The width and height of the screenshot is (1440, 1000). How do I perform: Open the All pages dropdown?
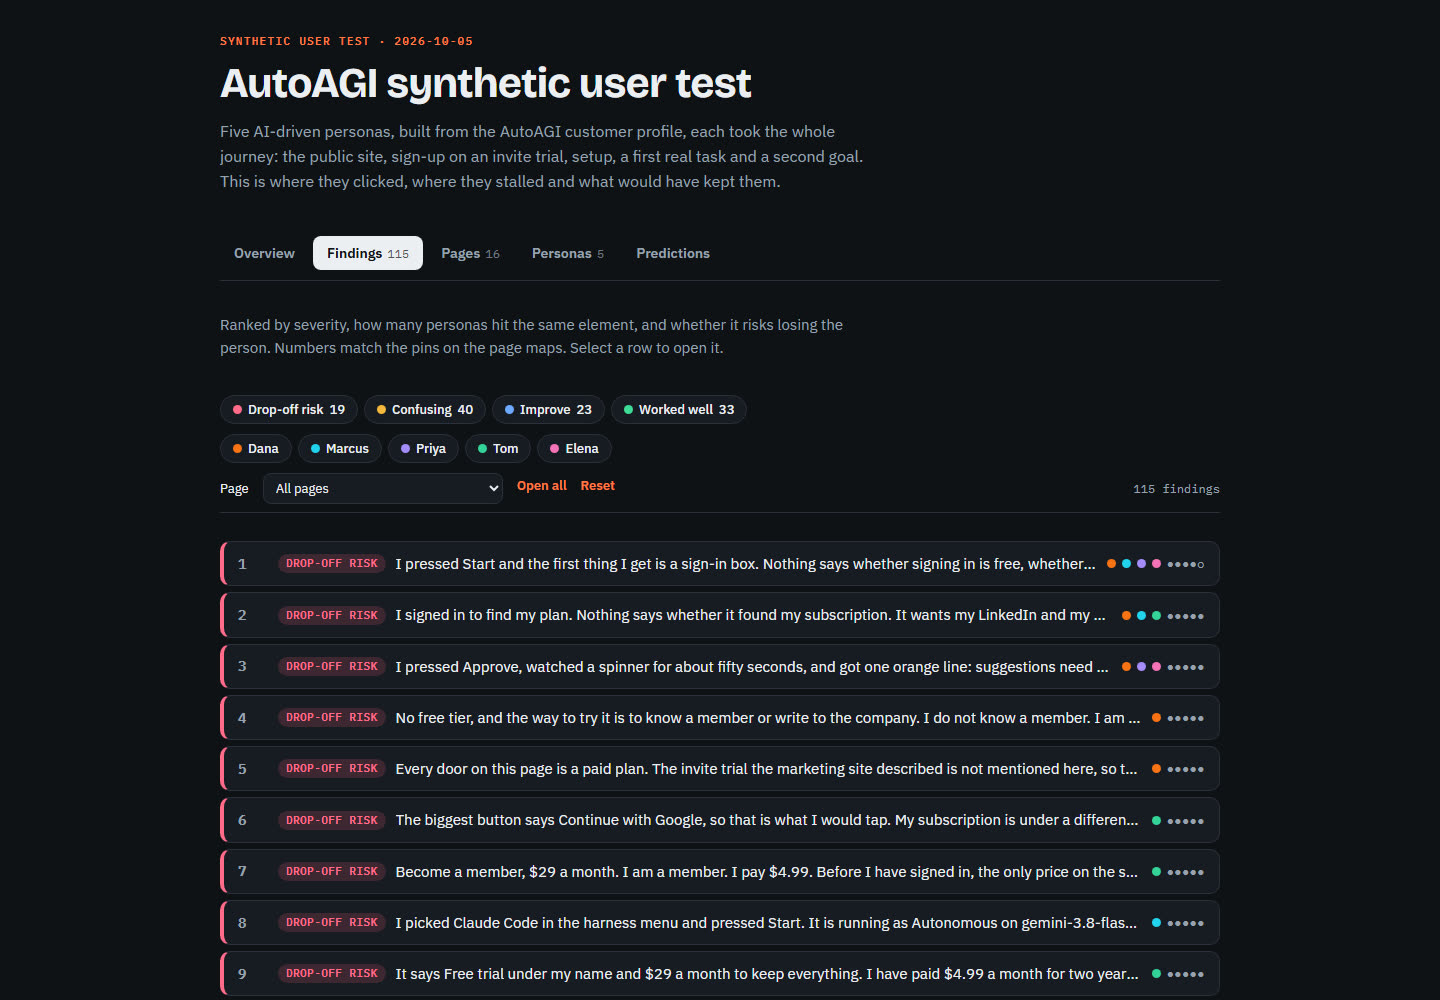pyautogui.click(x=383, y=488)
